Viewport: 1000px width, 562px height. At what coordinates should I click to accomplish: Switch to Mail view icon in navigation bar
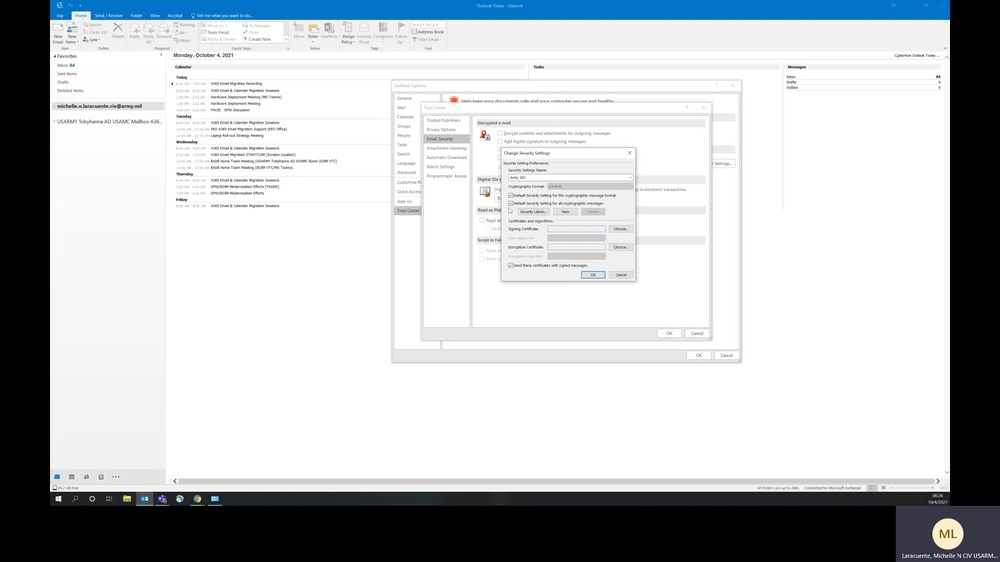coord(57,477)
